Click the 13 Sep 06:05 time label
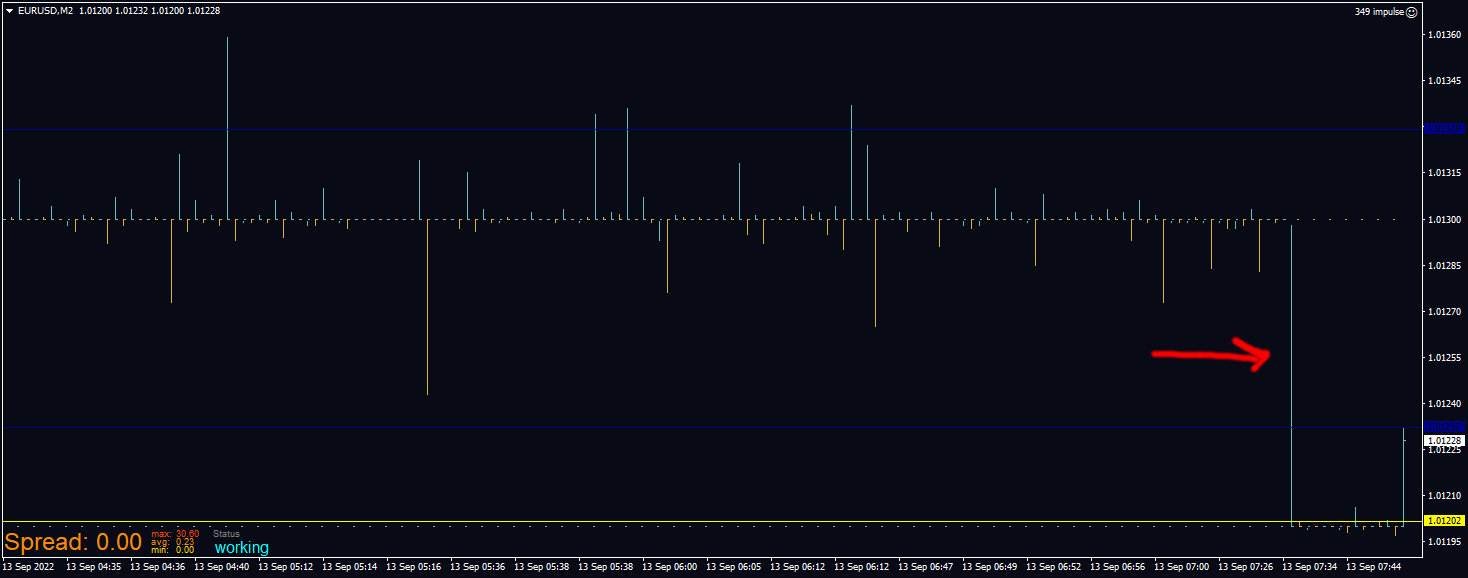1468x578 pixels. tap(734, 567)
